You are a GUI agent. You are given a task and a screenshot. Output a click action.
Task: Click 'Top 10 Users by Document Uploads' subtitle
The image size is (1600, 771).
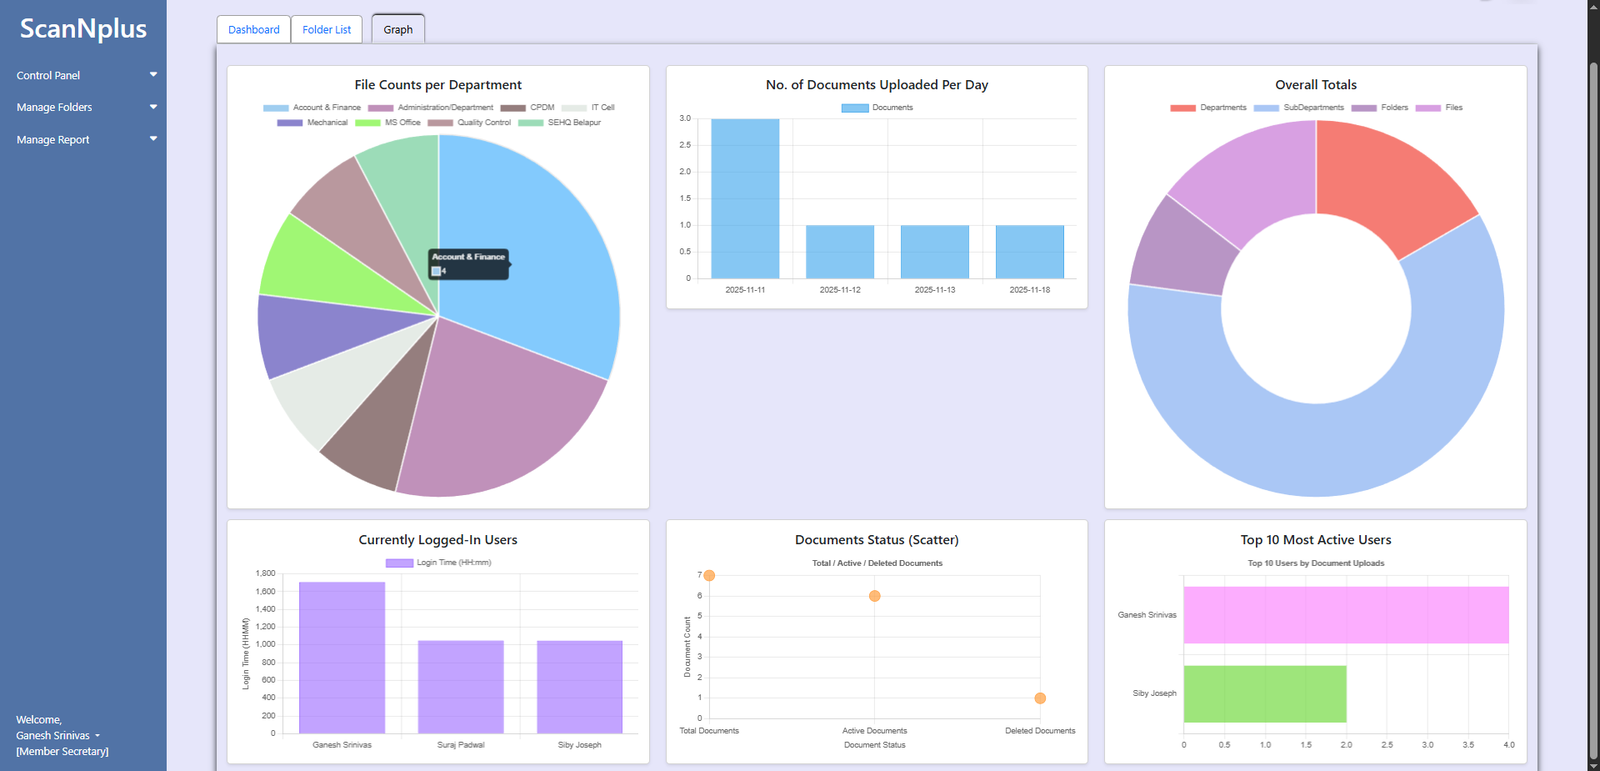coord(1316,563)
